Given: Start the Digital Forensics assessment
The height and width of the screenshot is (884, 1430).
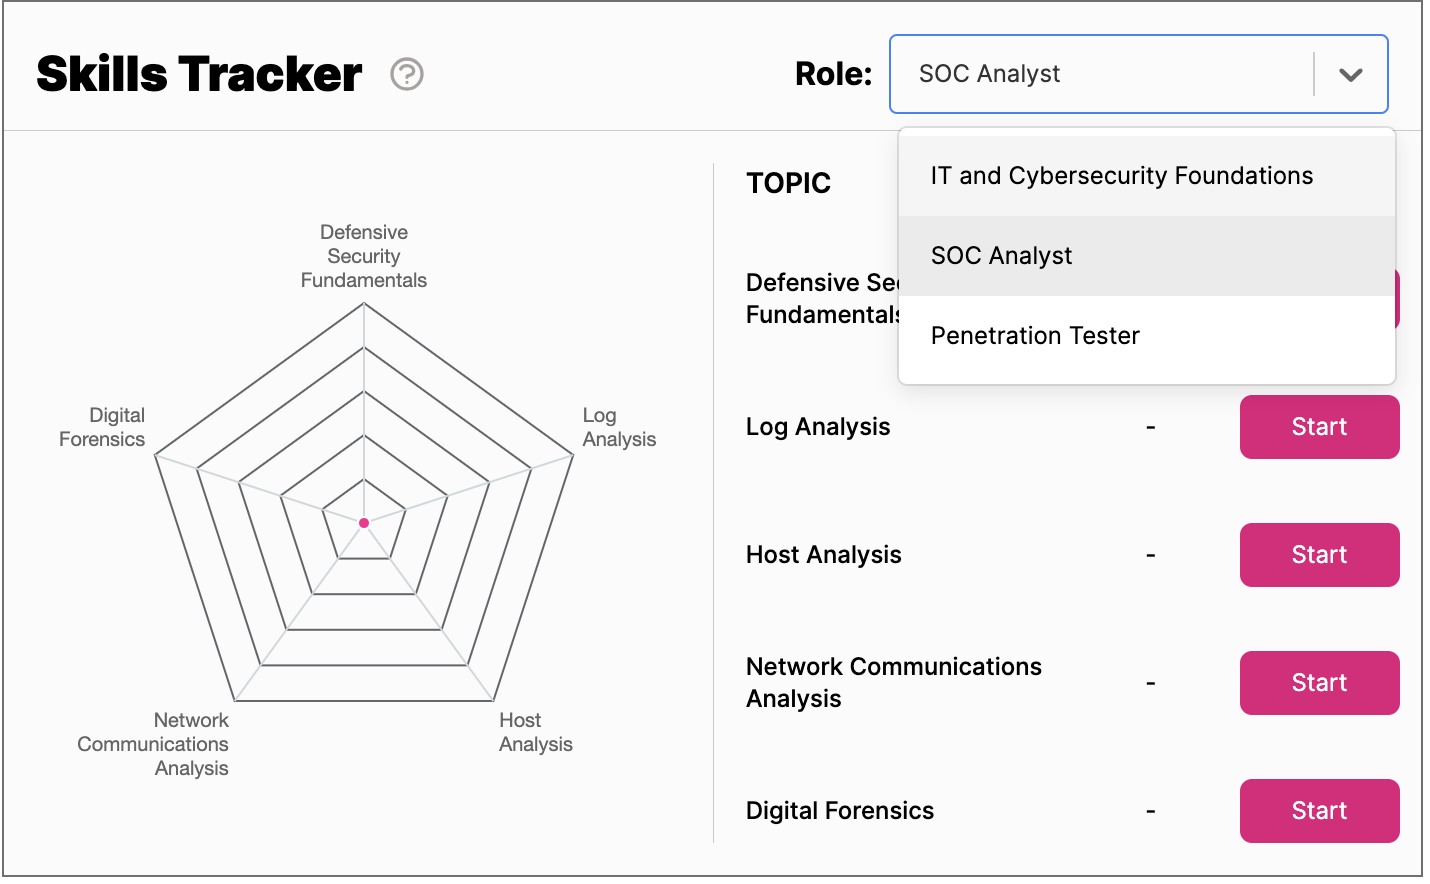Looking at the screenshot, I should (1319, 811).
